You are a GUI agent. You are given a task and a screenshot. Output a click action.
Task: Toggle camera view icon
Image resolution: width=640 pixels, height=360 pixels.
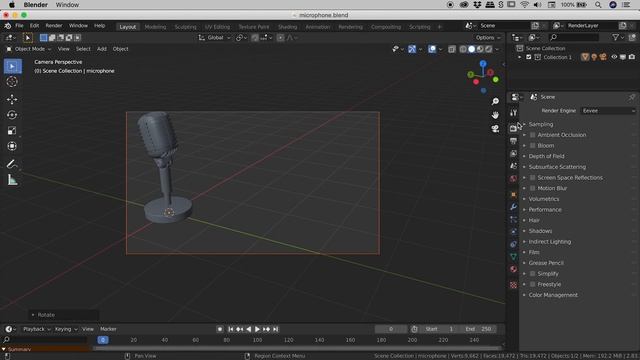(495, 129)
